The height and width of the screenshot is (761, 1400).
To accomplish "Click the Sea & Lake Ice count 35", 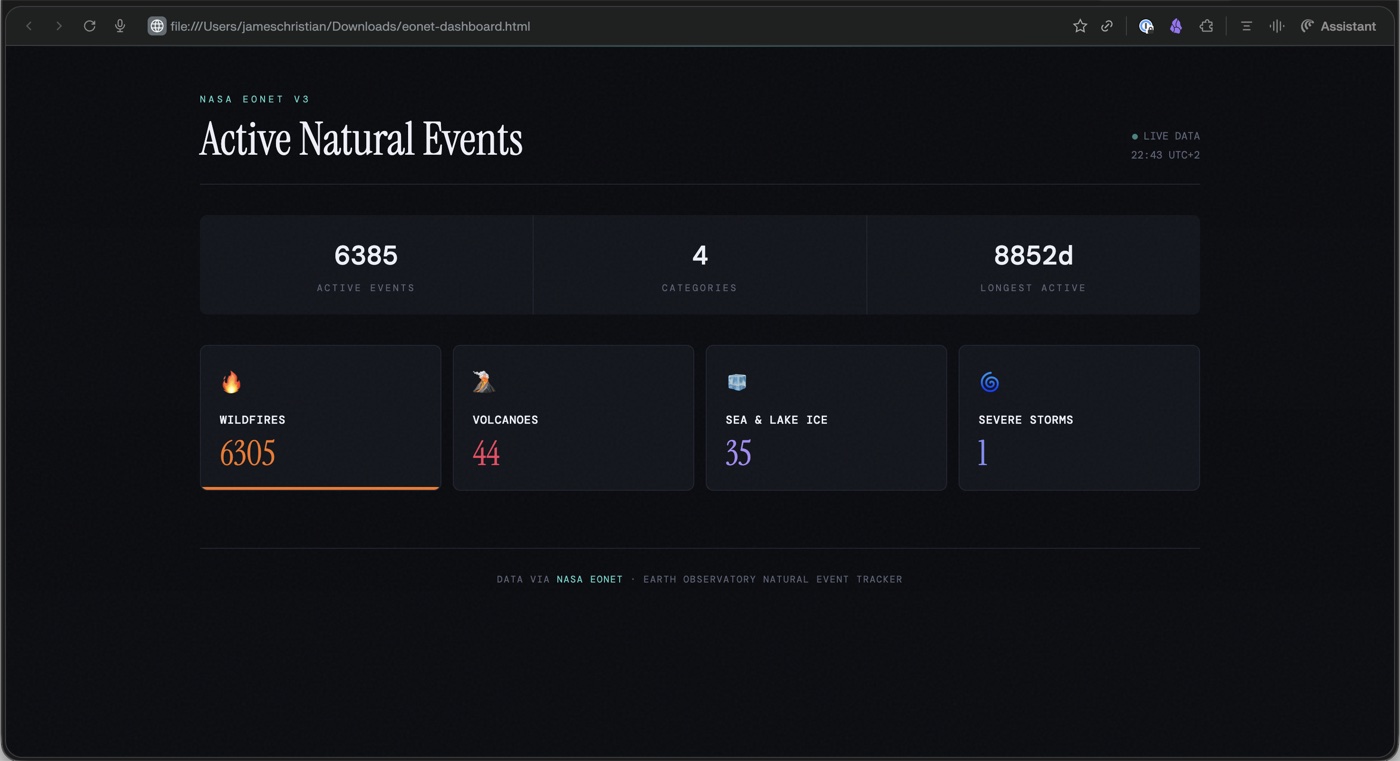I will tap(739, 454).
